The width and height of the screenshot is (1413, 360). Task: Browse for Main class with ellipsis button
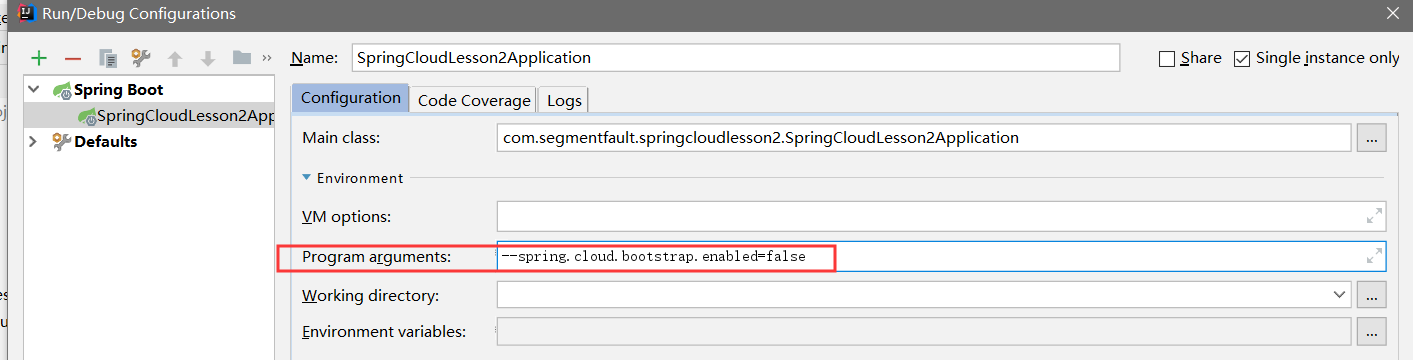pos(1371,138)
